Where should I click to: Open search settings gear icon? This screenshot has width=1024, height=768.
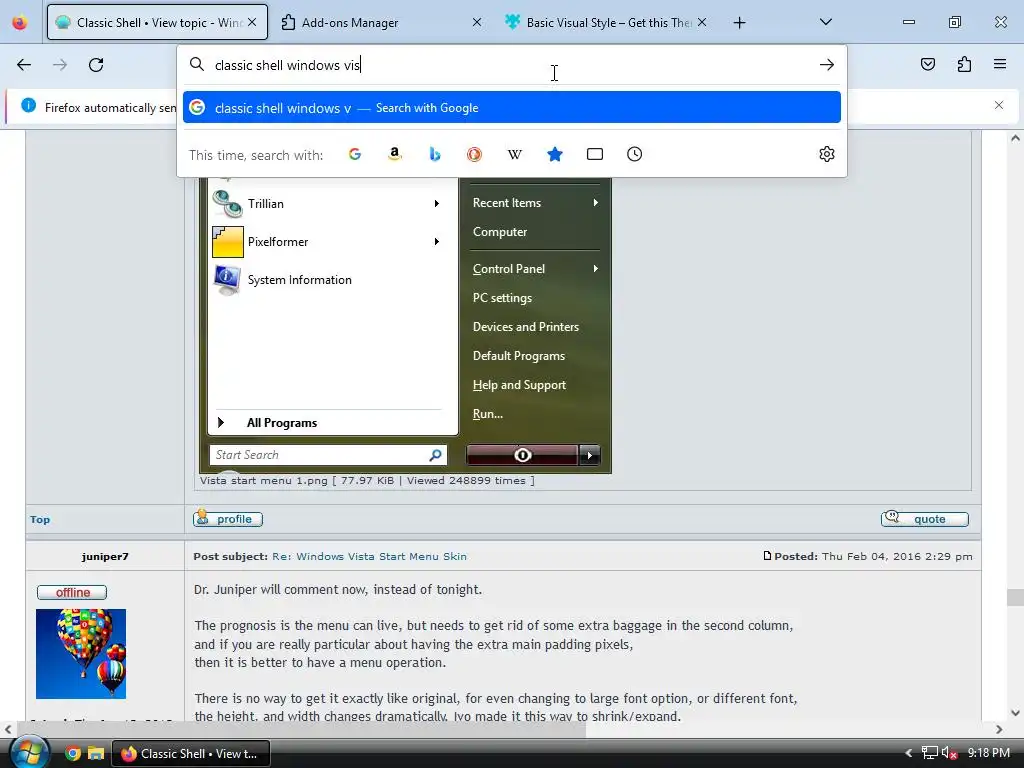(x=826, y=154)
